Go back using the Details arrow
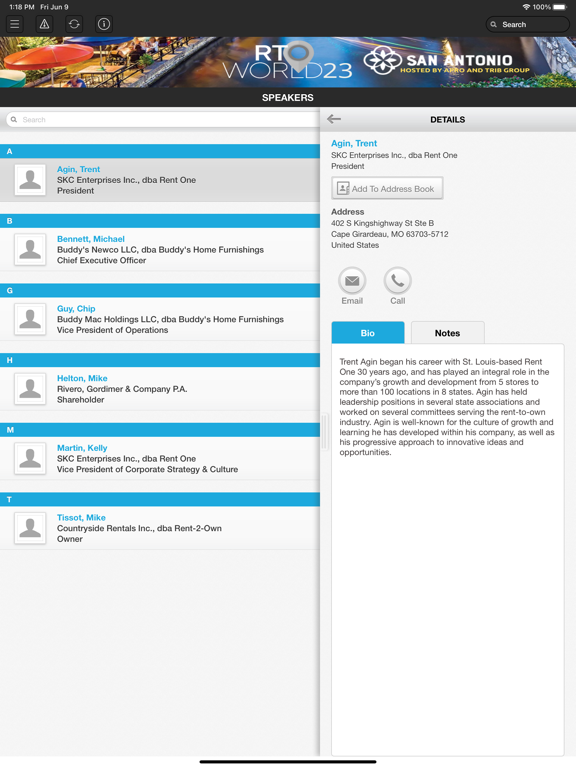 (x=334, y=119)
